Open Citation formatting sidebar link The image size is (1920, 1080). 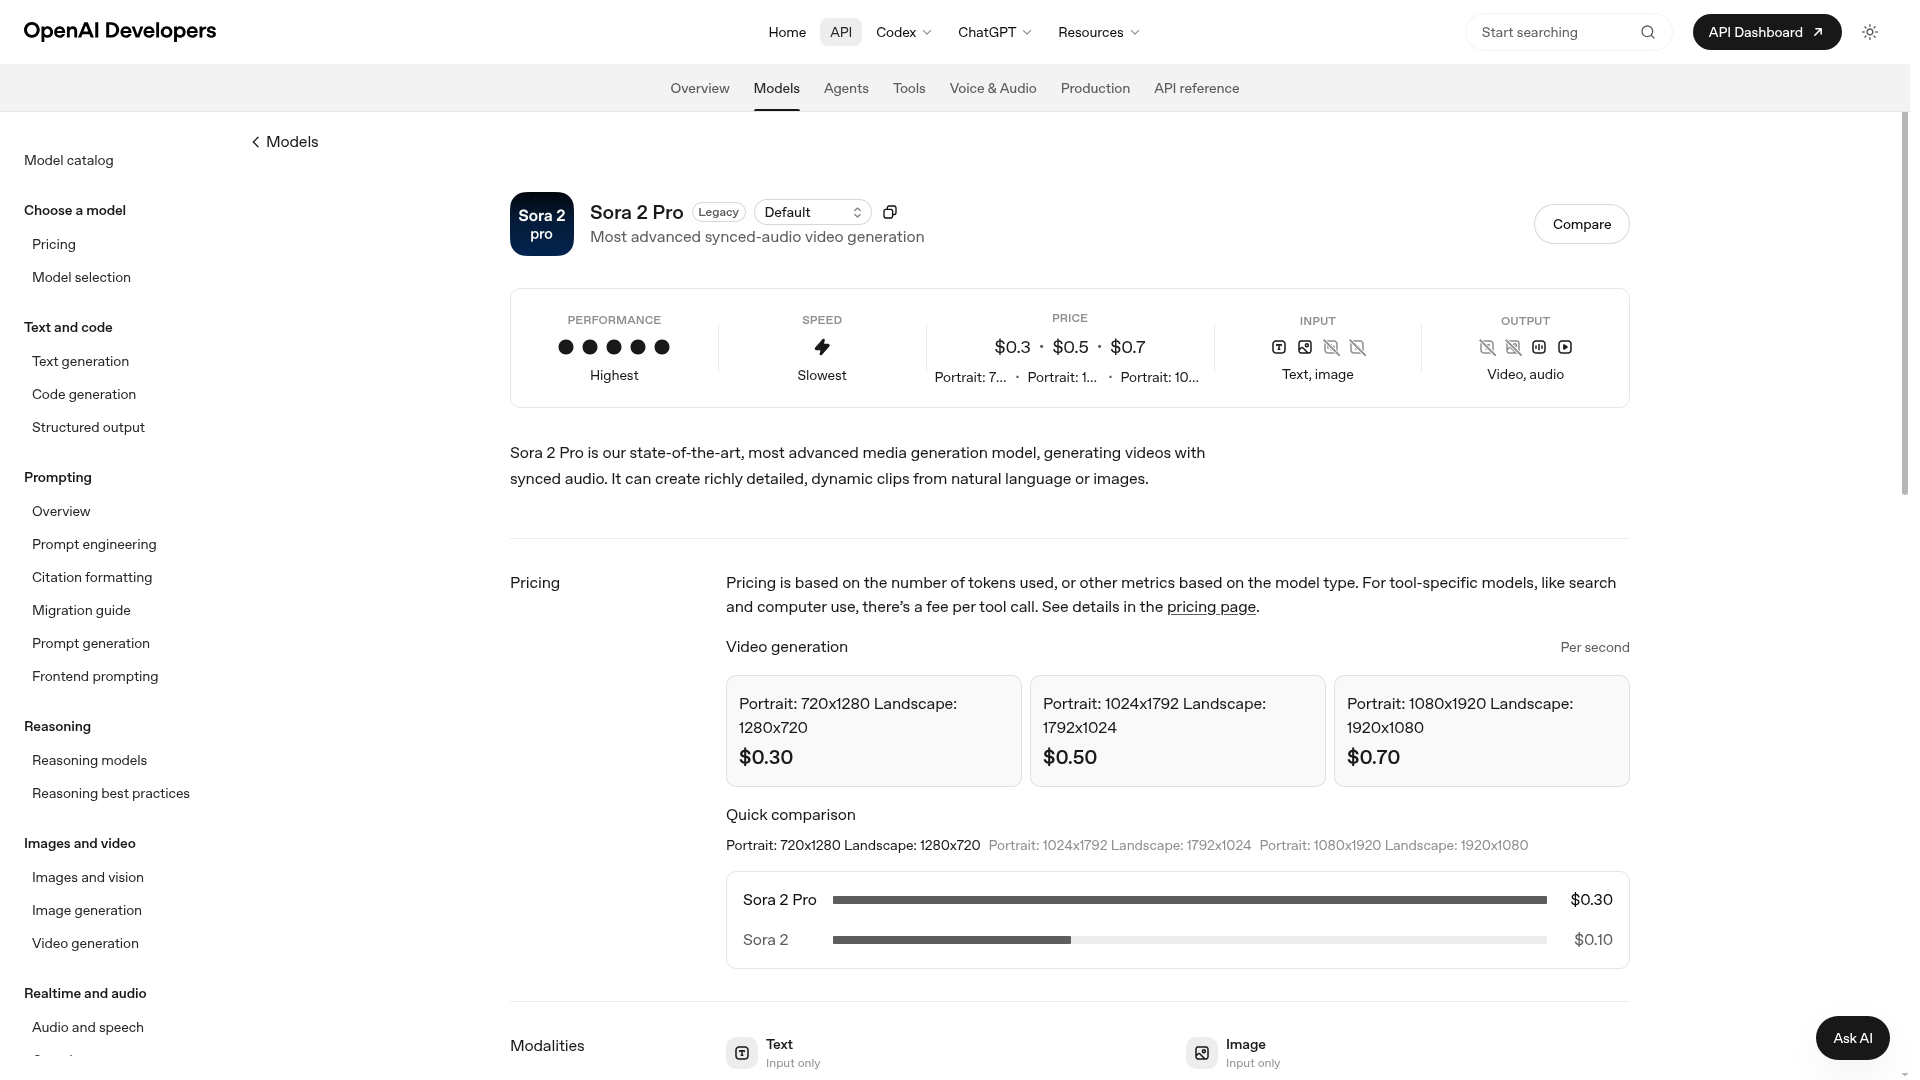tap(92, 577)
